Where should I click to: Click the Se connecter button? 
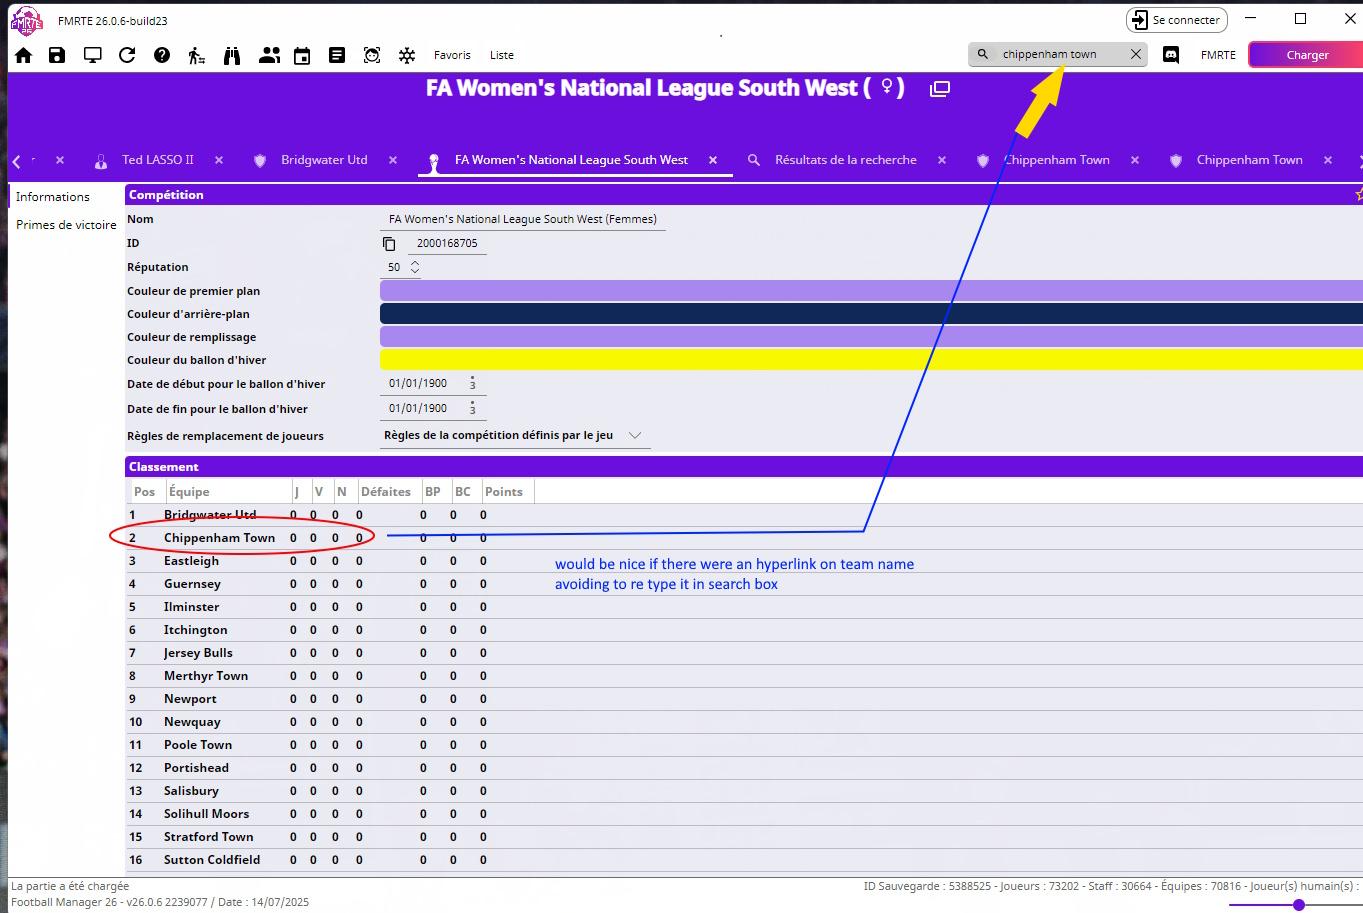[1176, 20]
